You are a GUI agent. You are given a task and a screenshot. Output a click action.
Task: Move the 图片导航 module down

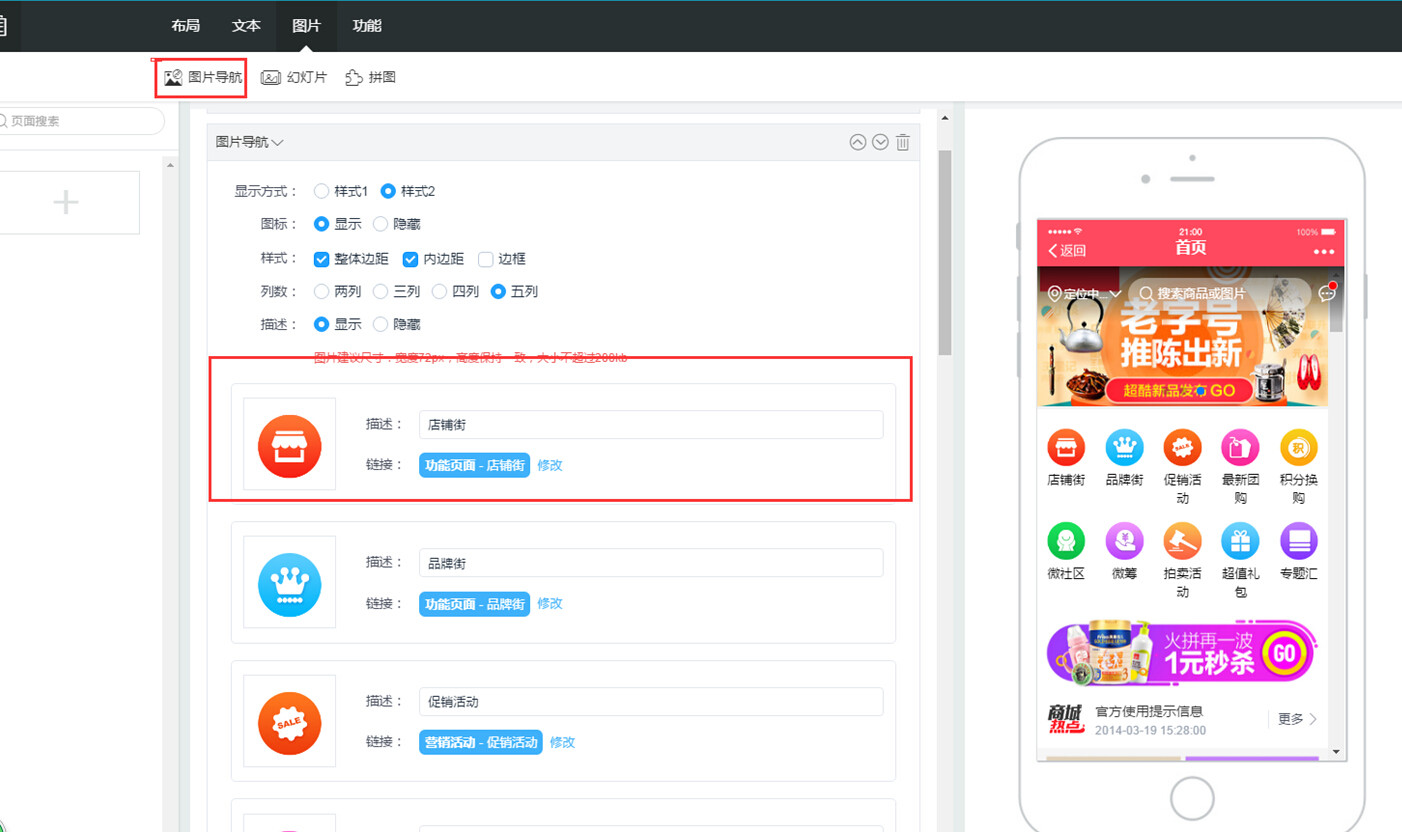point(880,142)
